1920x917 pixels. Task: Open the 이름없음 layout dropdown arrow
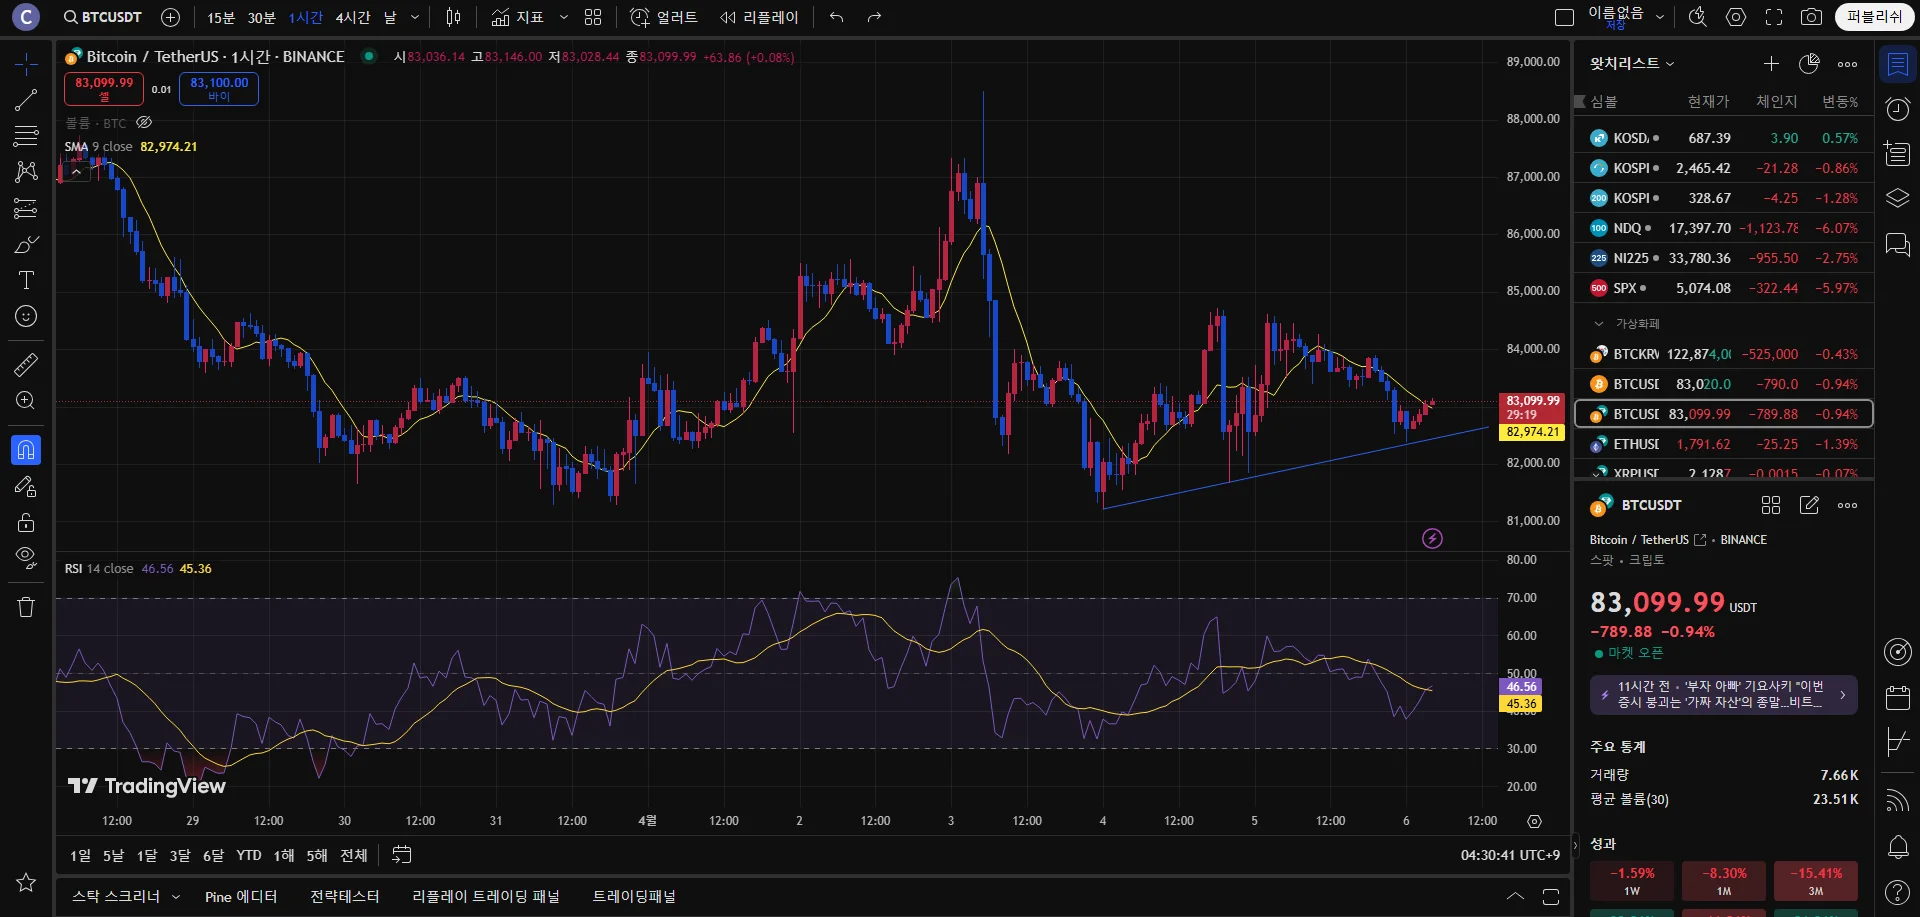[x=1660, y=17]
